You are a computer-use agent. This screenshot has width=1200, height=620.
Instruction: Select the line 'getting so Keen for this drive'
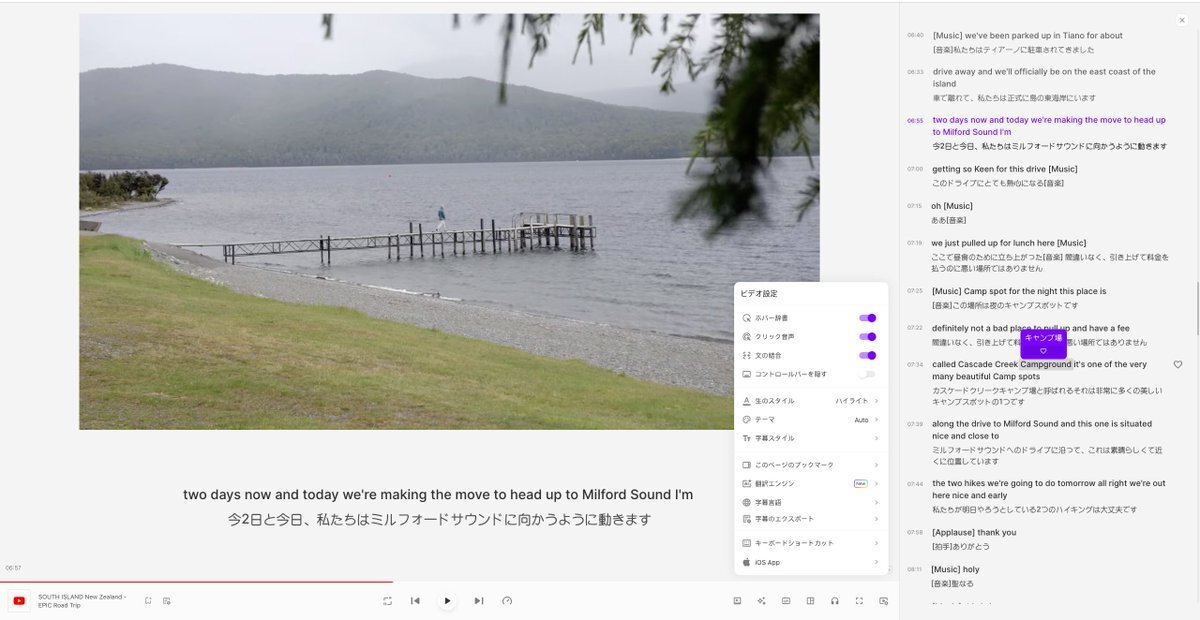coord(1005,169)
